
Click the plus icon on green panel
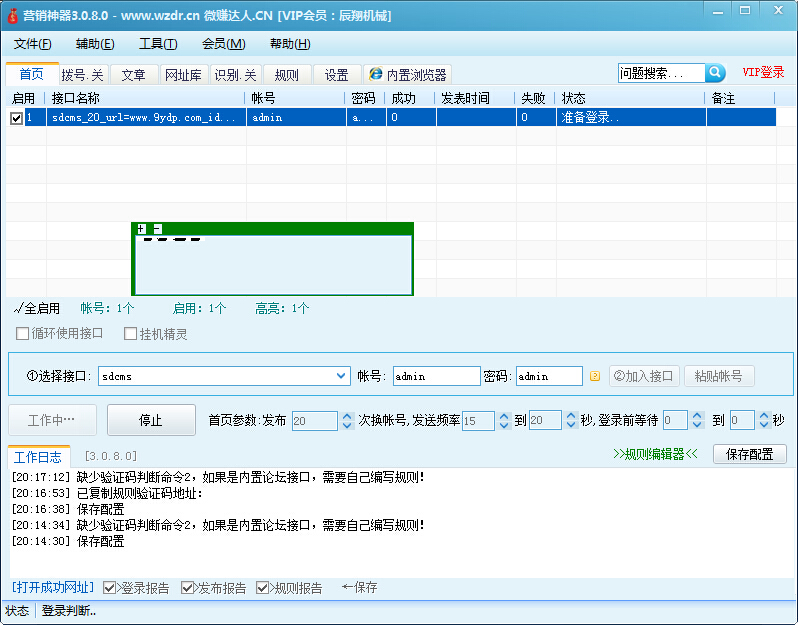(141, 229)
